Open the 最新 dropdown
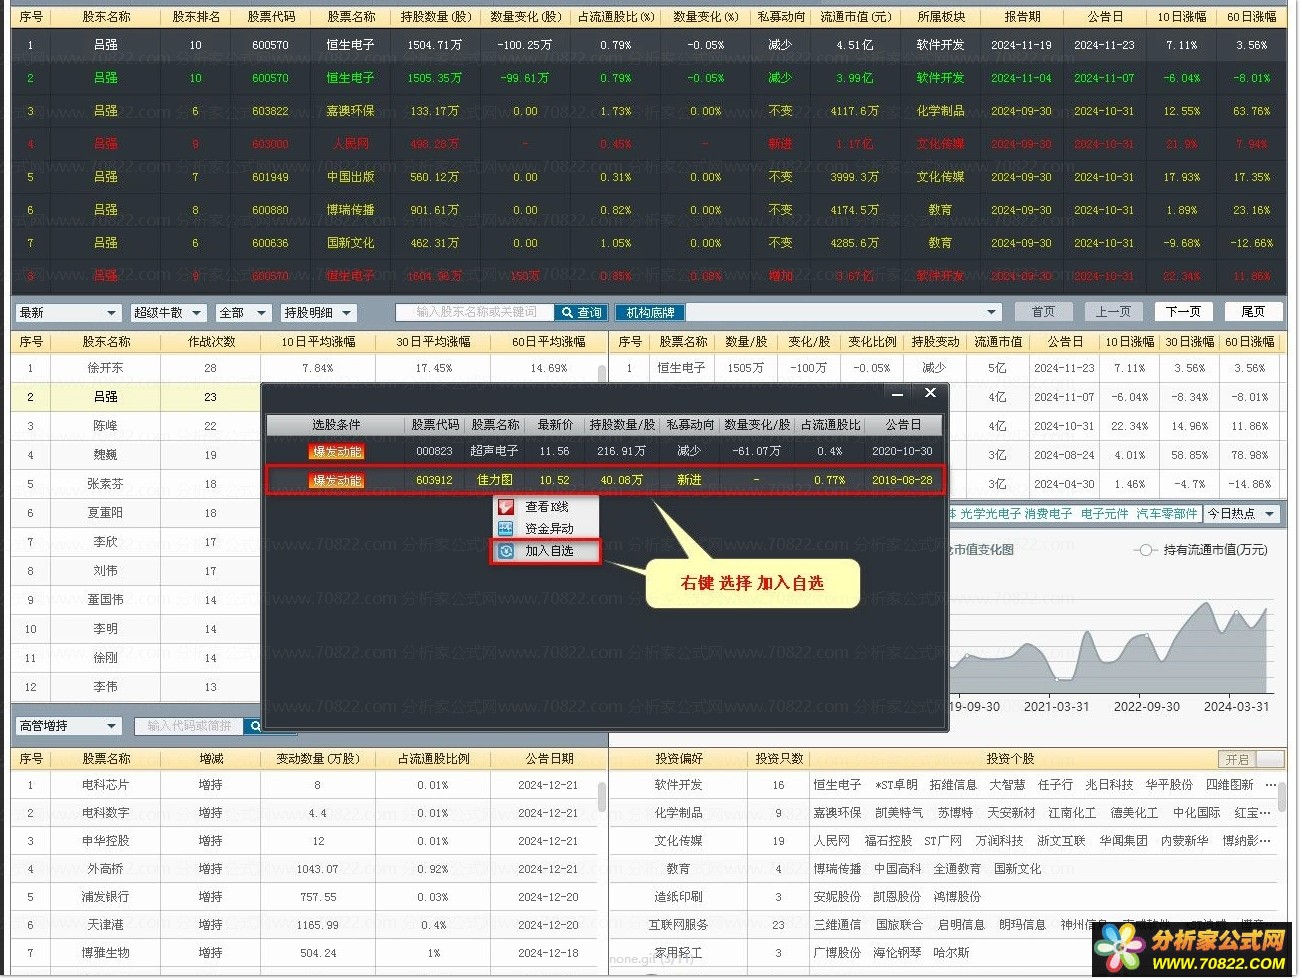 pos(68,313)
